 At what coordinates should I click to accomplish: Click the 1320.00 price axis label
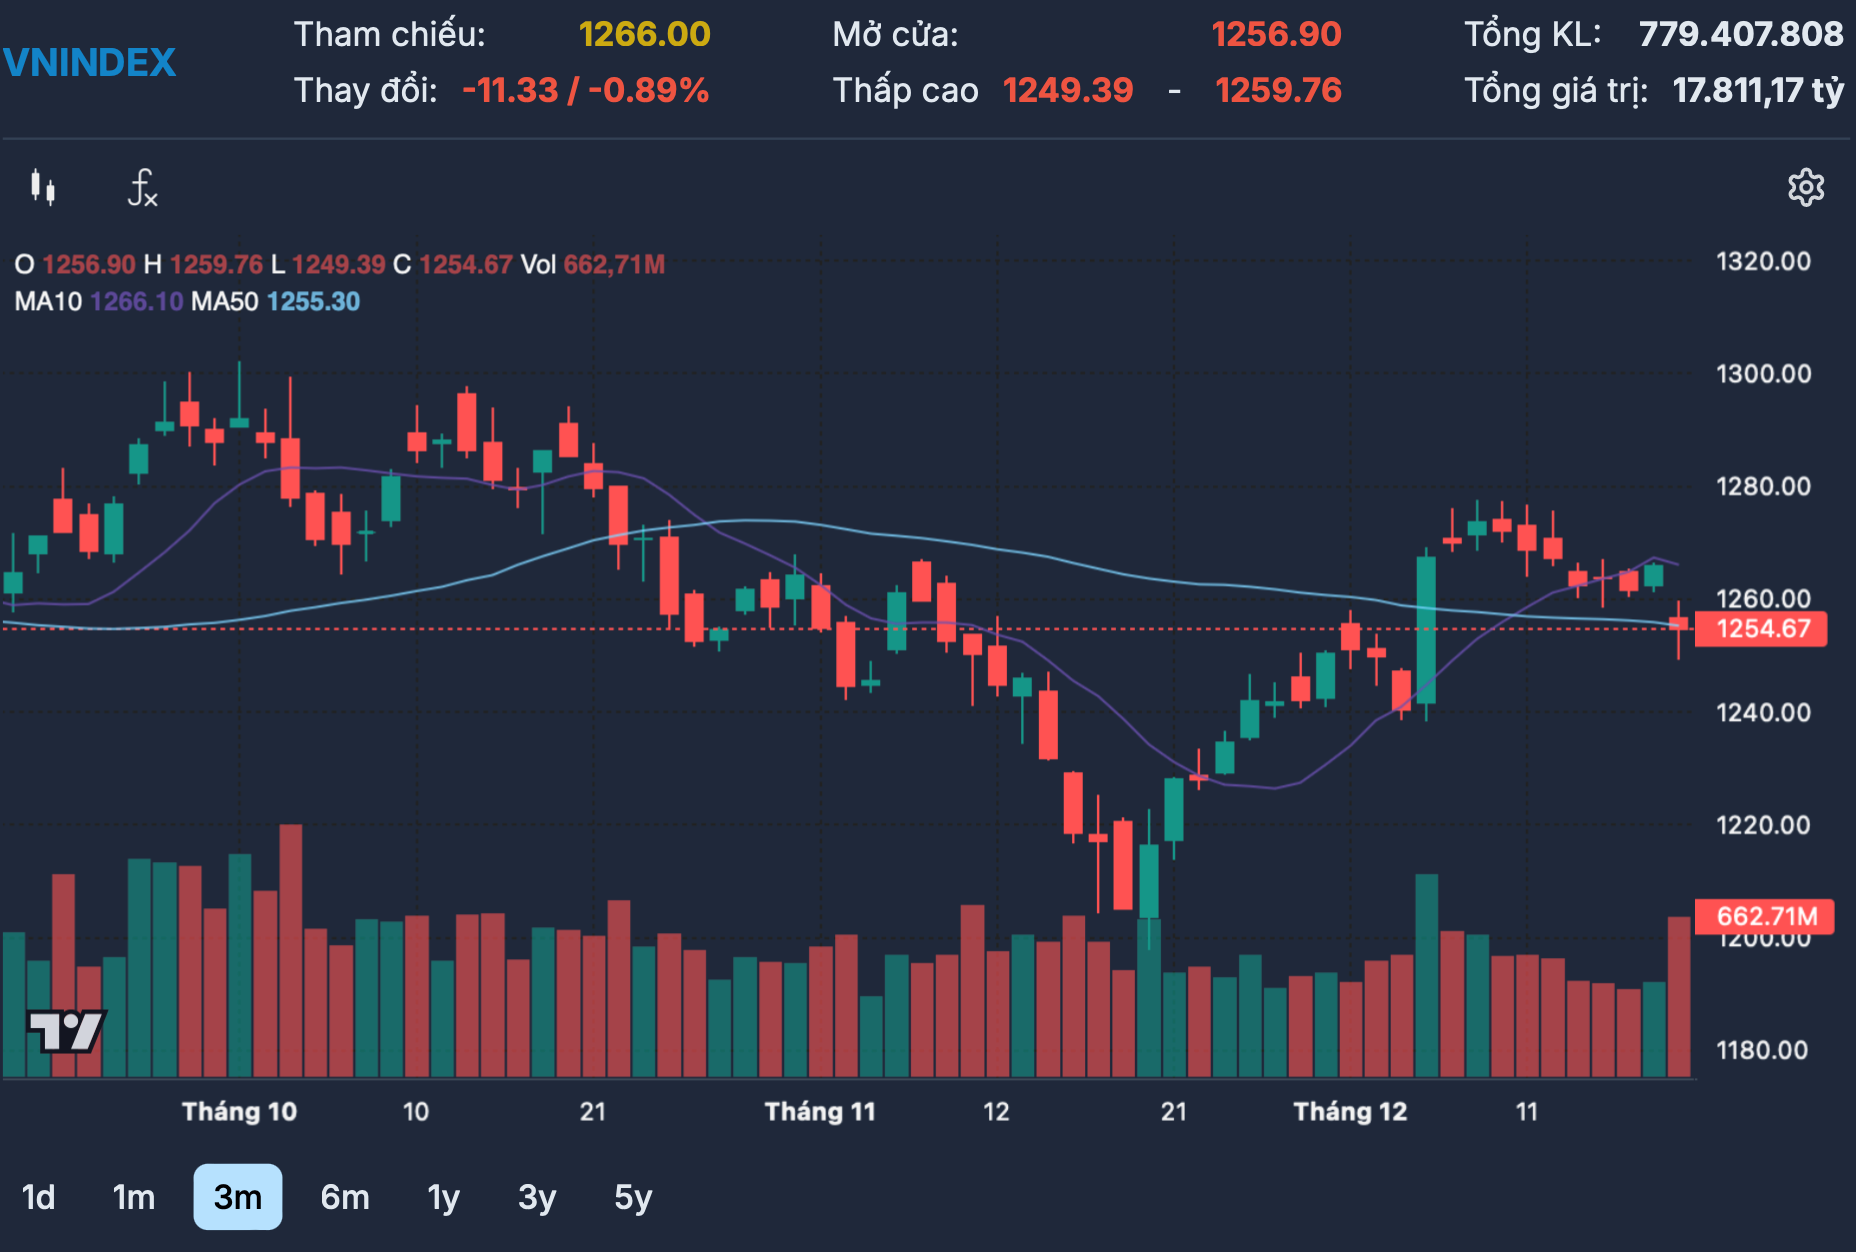(x=1763, y=261)
